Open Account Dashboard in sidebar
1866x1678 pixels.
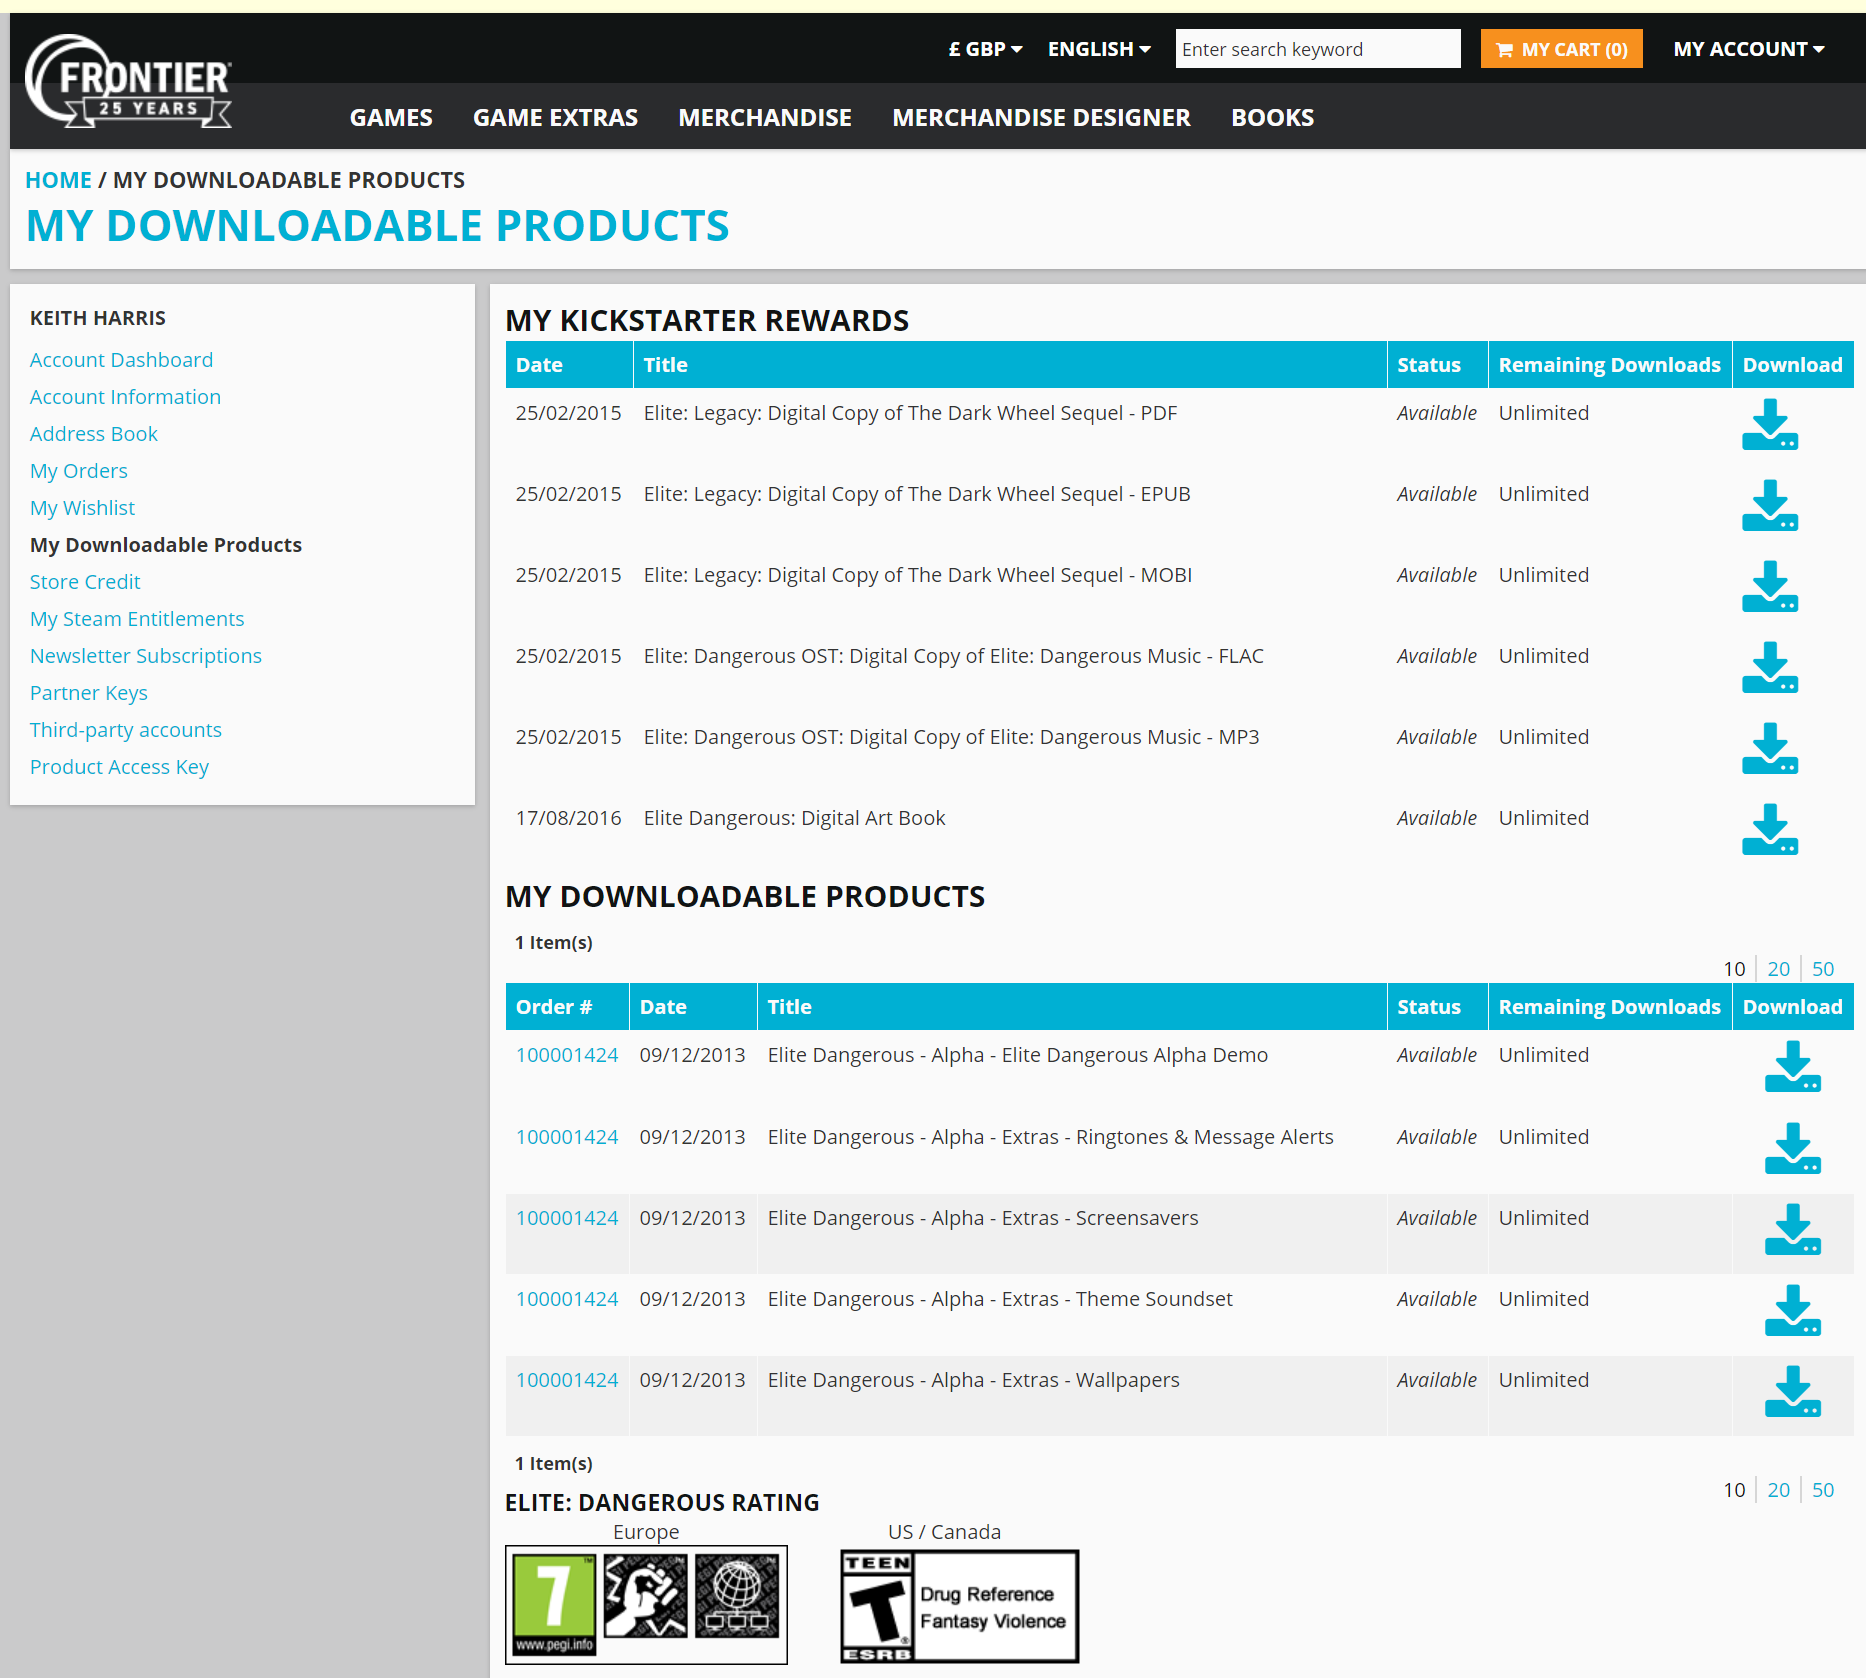pos(121,360)
